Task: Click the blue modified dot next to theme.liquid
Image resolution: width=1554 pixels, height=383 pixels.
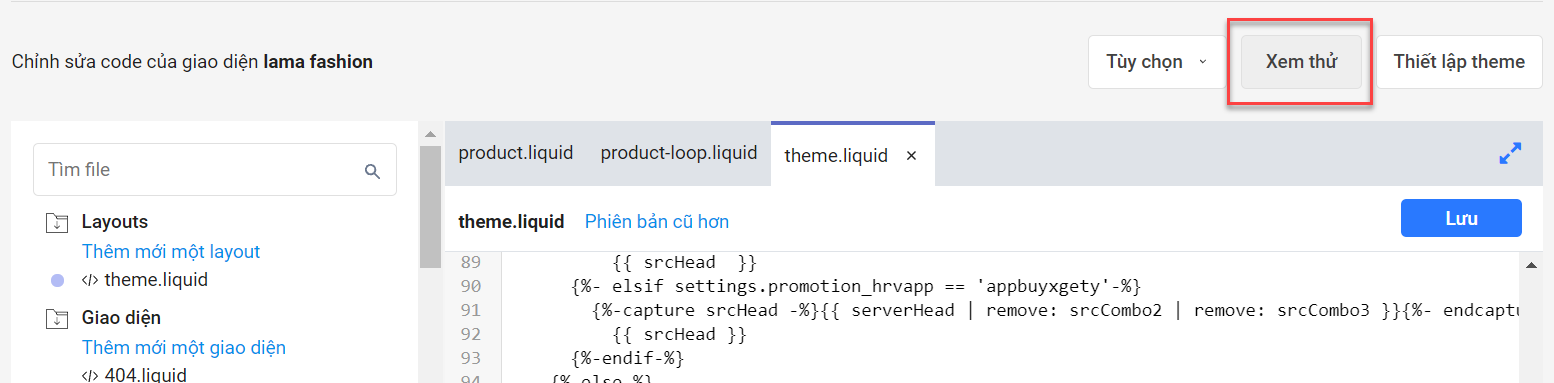Action: [x=57, y=281]
